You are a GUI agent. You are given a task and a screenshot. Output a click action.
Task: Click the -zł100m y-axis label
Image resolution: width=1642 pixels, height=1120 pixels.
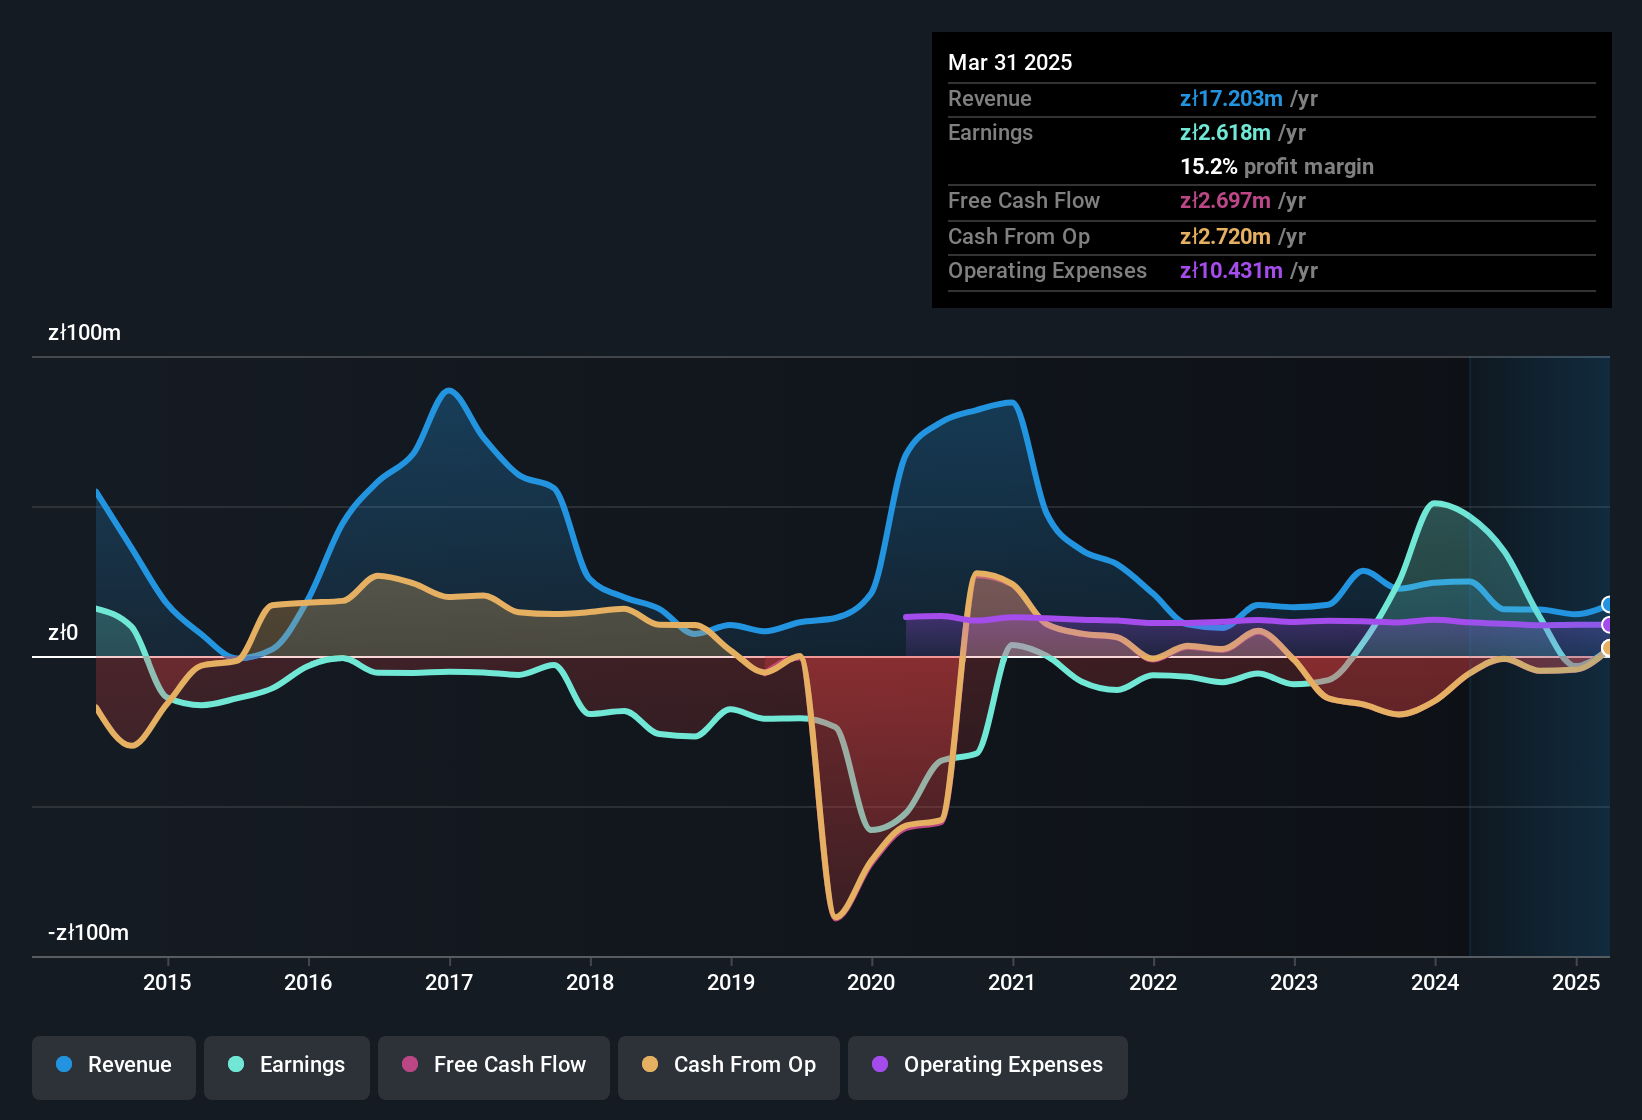[x=88, y=933]
